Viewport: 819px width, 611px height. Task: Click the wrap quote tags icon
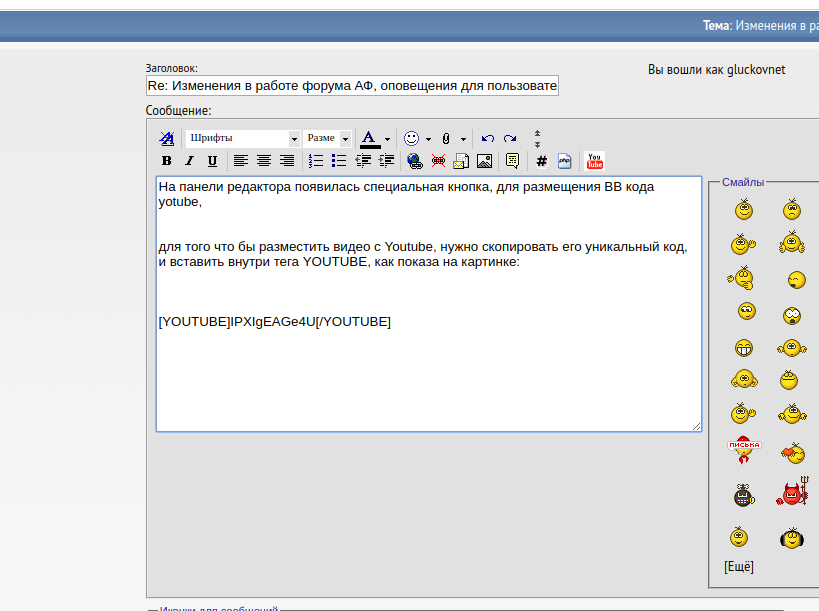pos(512,161)
